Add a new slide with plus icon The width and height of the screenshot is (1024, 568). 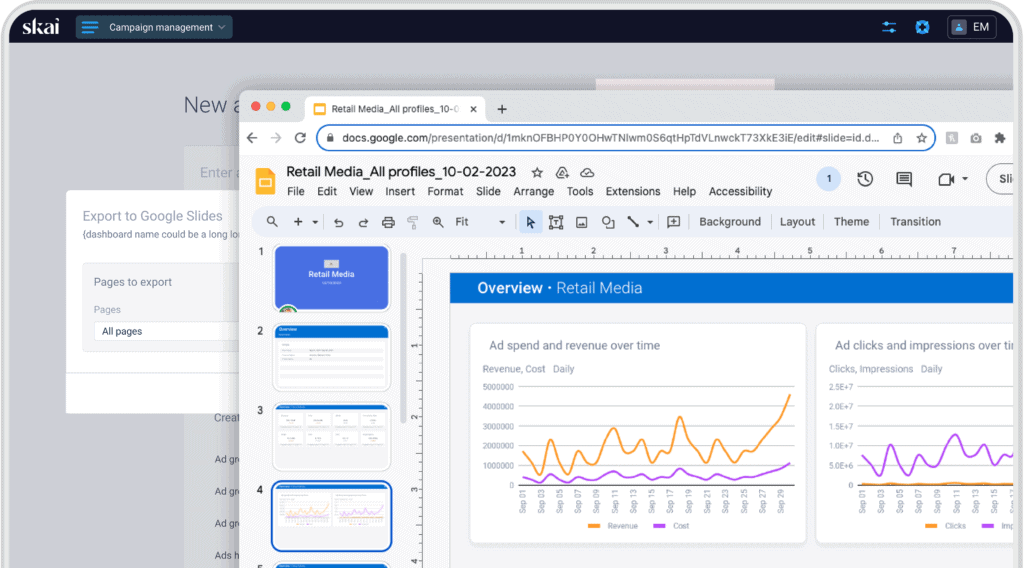(298, 222)
